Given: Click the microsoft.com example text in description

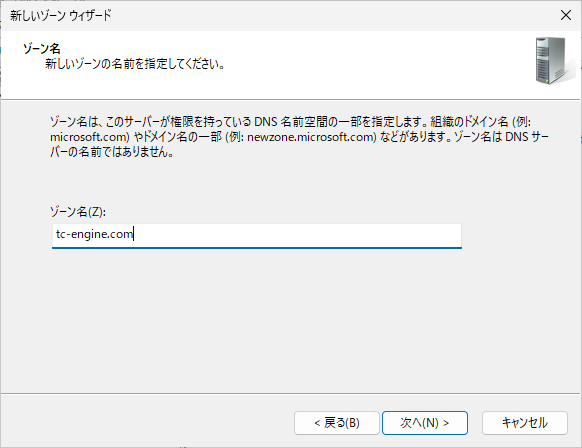Looking at the screenshot, I should [90, 137].
